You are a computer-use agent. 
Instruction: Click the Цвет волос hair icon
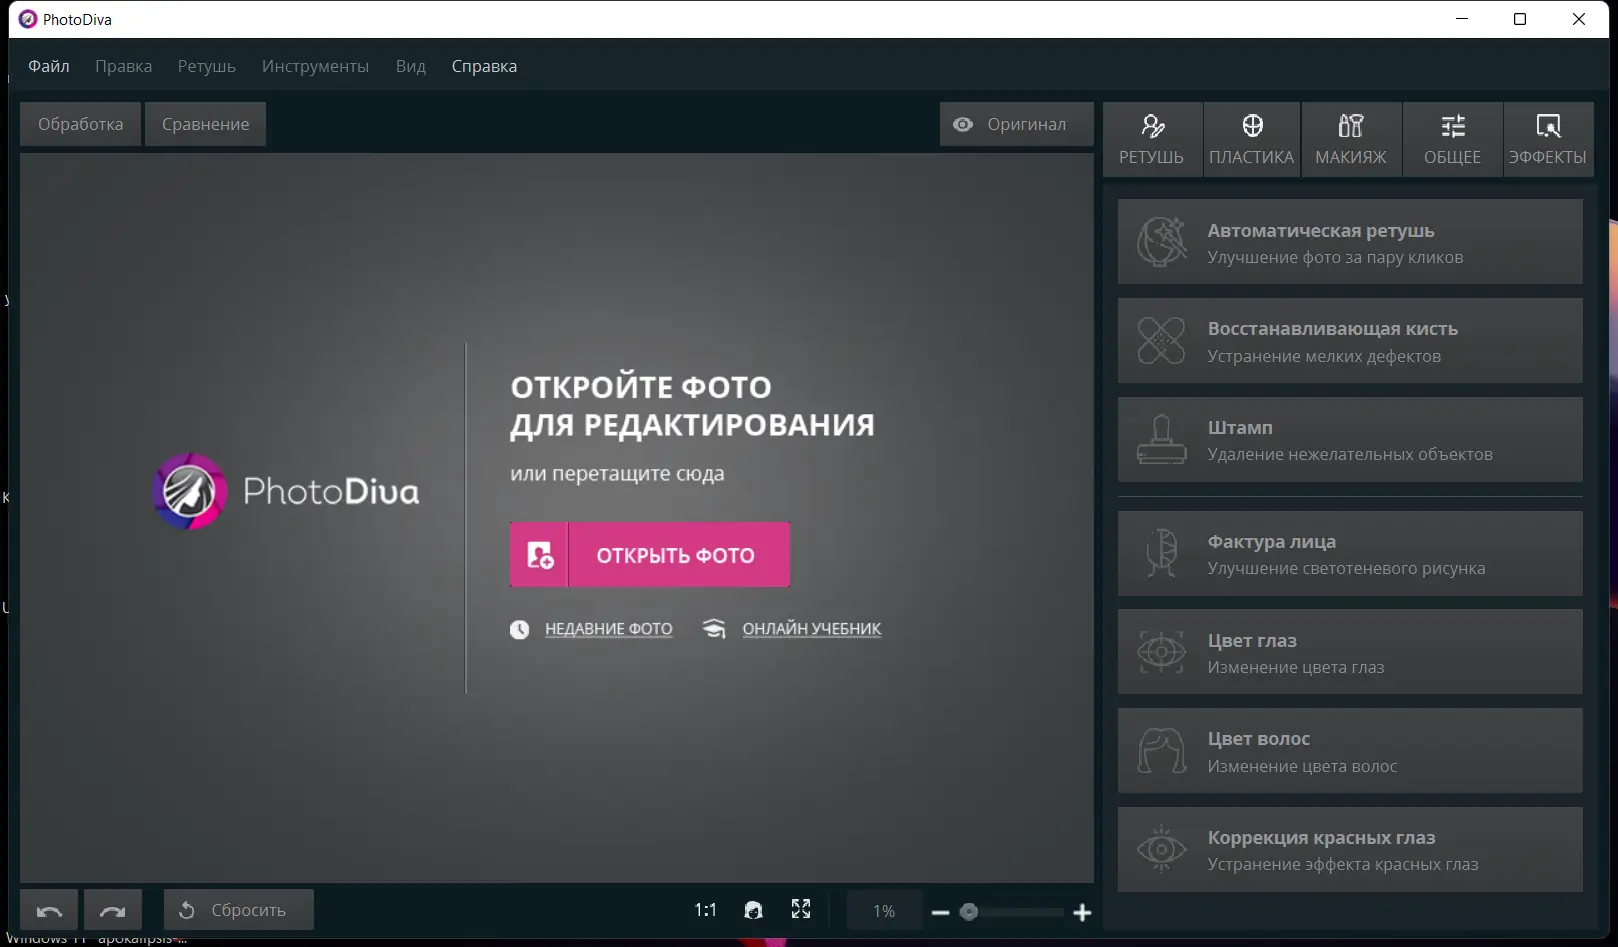tap(1162, 751)
